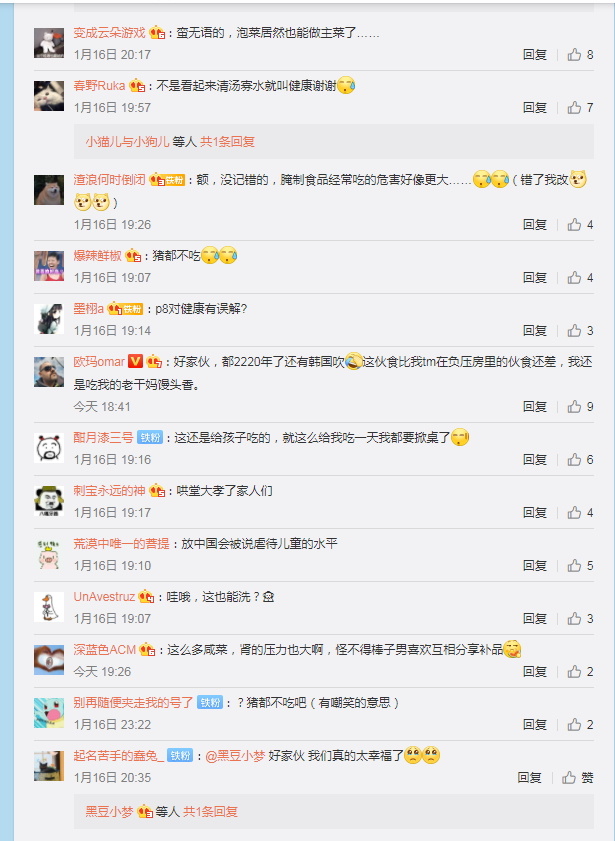Screen dimensions: 615x841
Task: Click the 铁粉 badge beside 酣月漆三号
Action: pyautogui.click(x=150, y=438)
